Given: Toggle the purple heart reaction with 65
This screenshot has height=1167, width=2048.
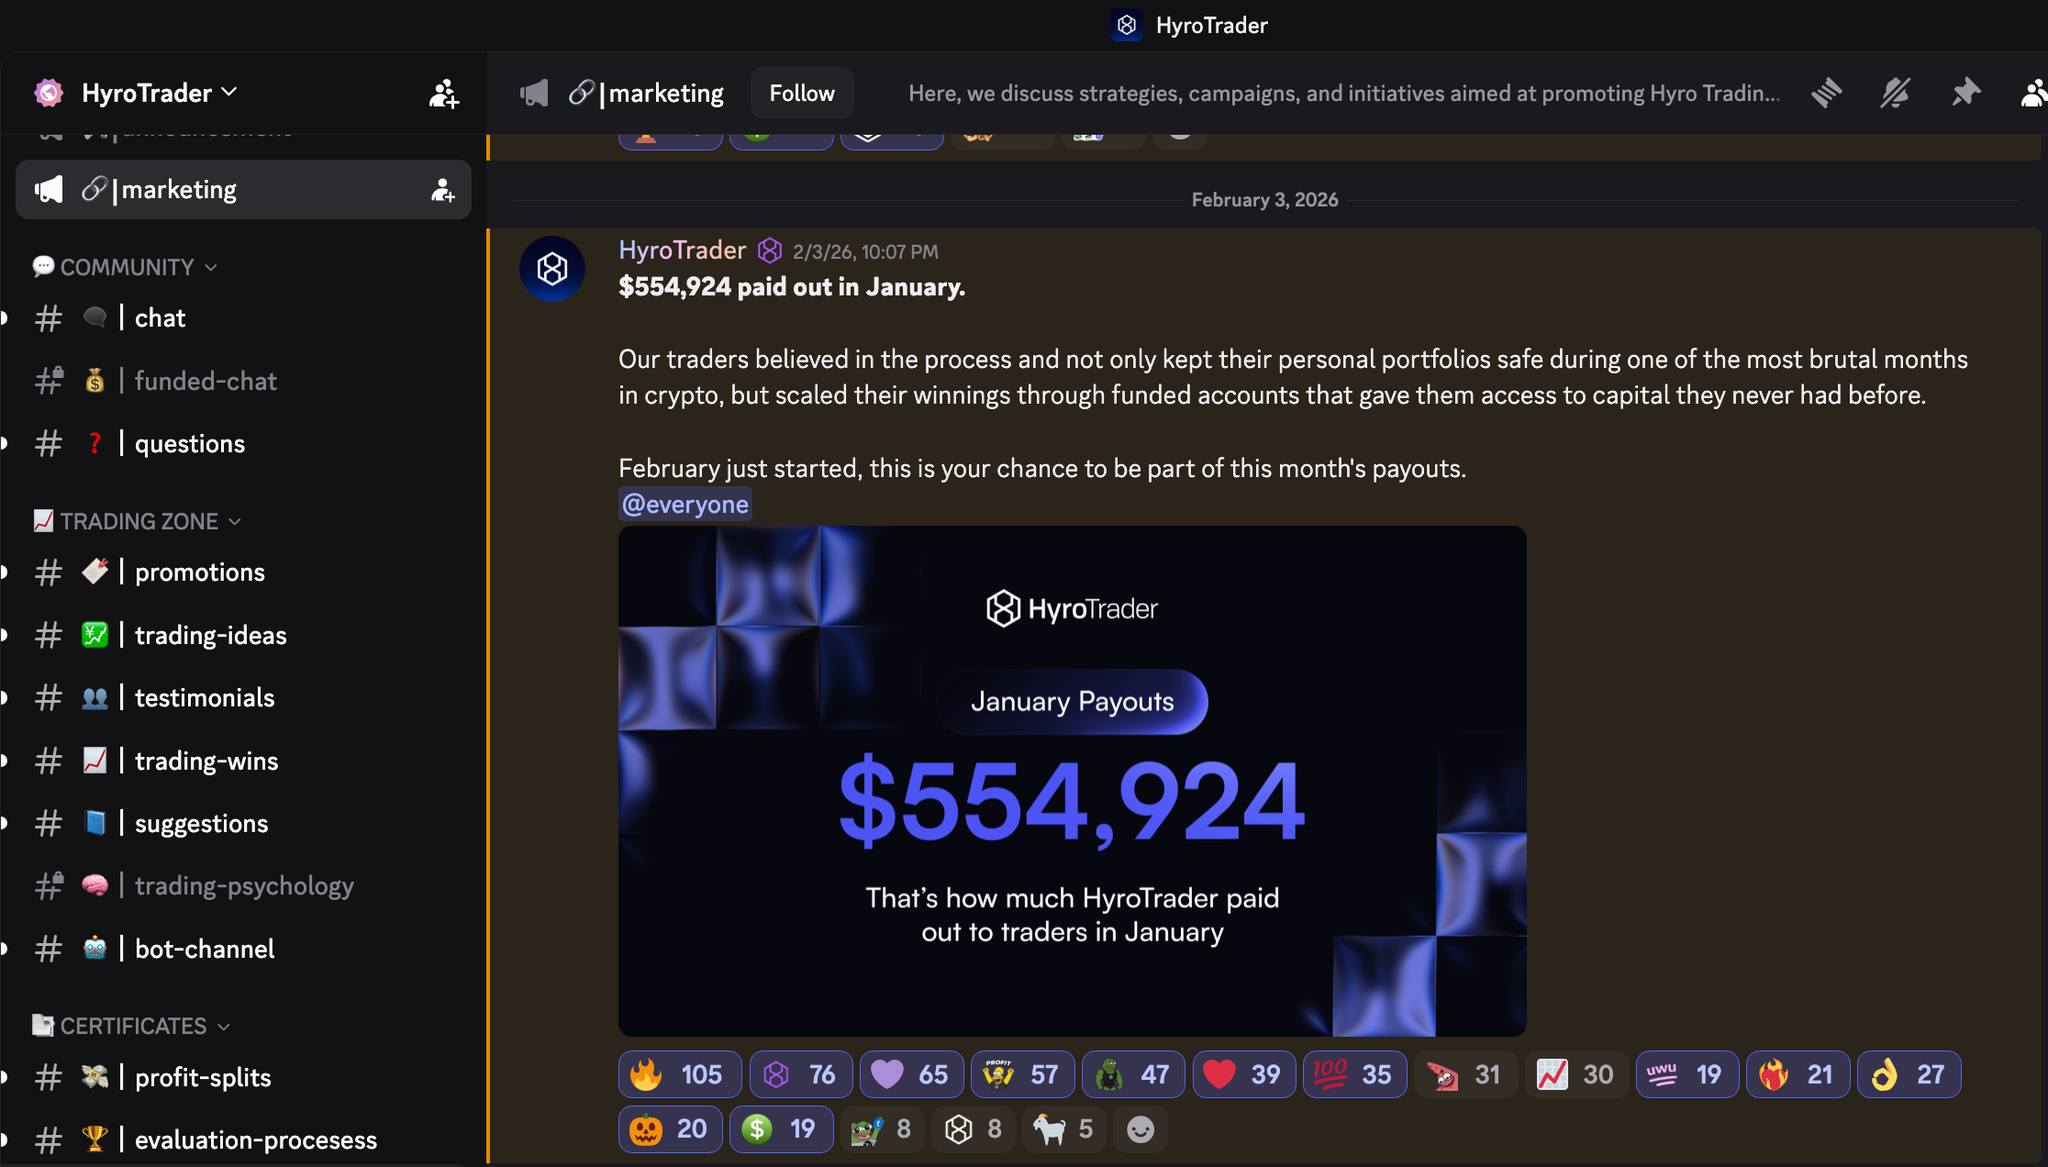Looking at the screenshot, I should click(x=911, y=1074).
